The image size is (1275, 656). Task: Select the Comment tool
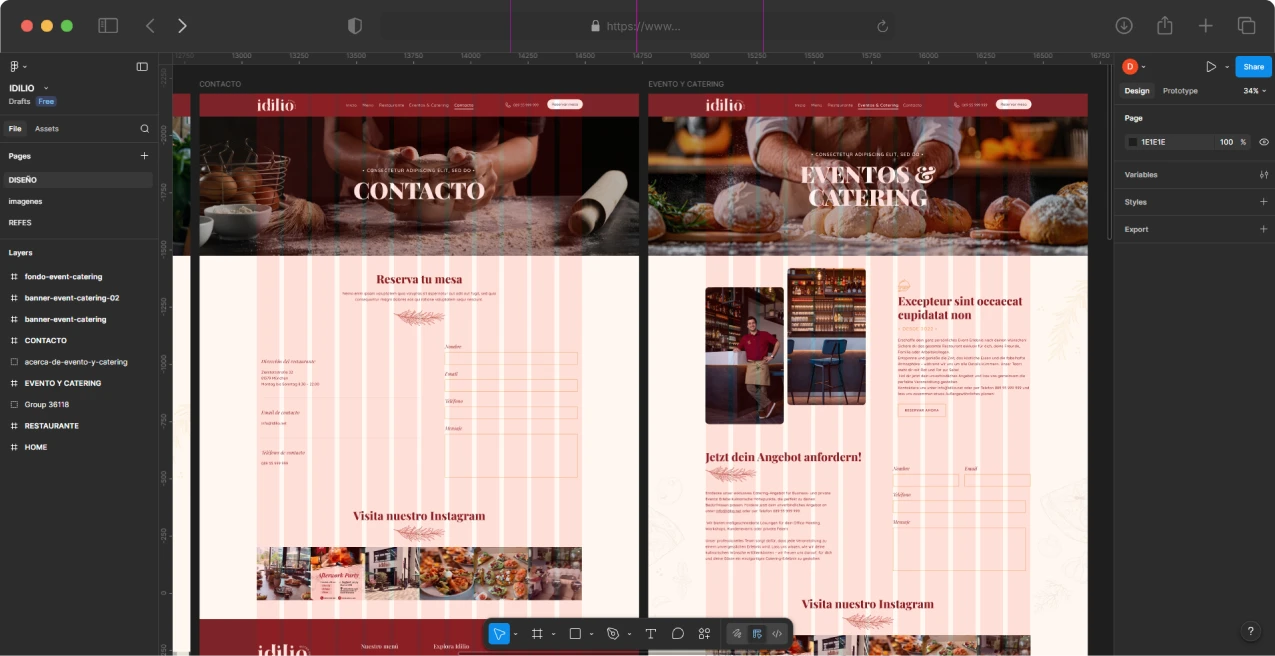pyautogui.click(x=677, y=634)
